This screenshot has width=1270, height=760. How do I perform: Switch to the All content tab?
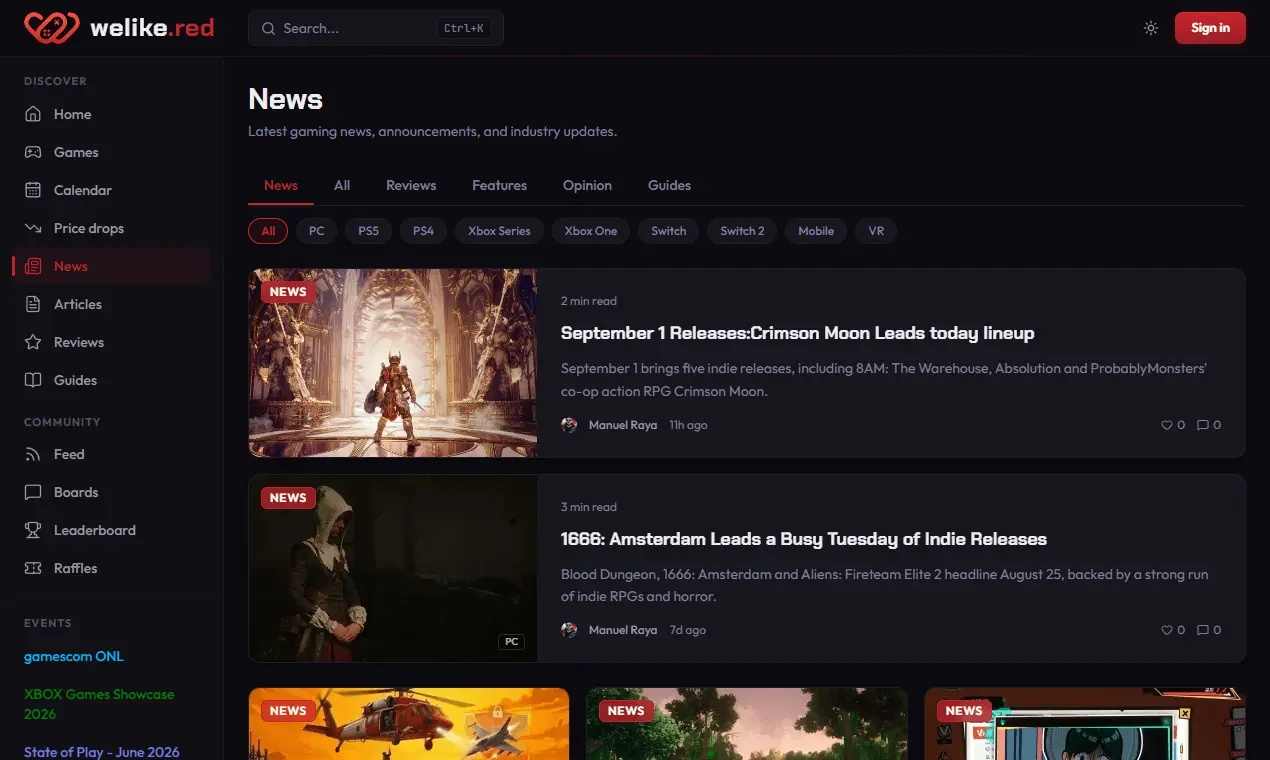342,185
